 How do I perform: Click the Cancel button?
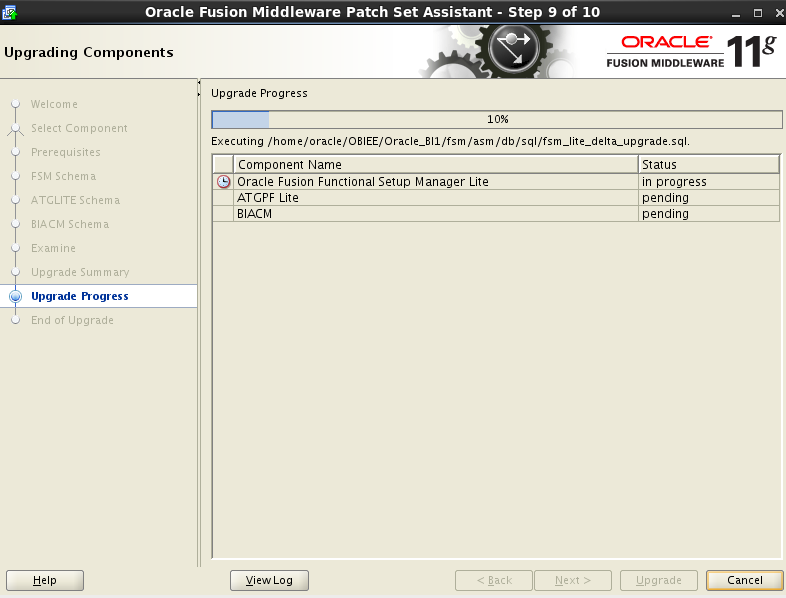point(744,580)
